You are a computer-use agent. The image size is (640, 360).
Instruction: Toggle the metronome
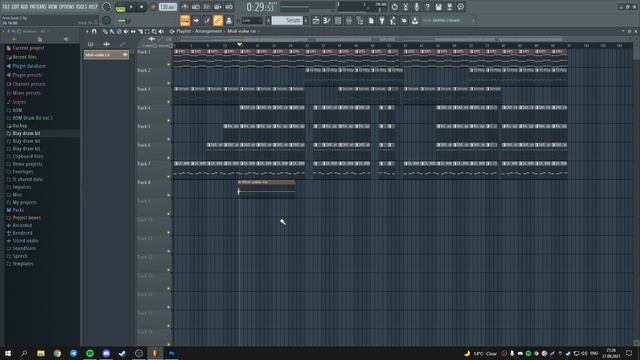tap(185, 7)
